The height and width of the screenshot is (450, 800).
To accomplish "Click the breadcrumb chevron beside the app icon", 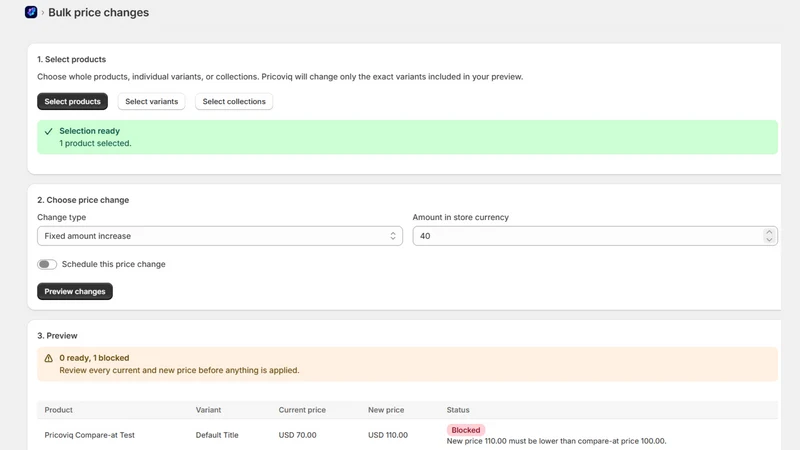I will click(43, 13).
